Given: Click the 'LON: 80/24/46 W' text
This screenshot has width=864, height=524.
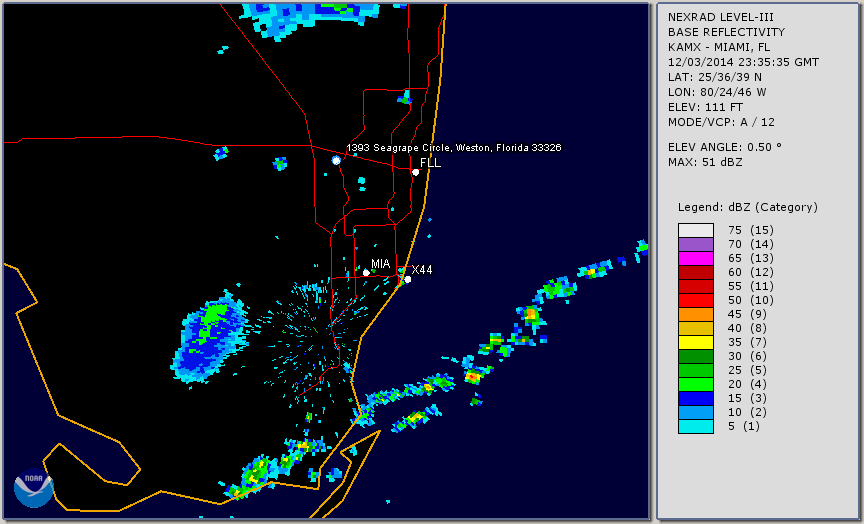Looking at the screenshot, I should click(717, 92).
